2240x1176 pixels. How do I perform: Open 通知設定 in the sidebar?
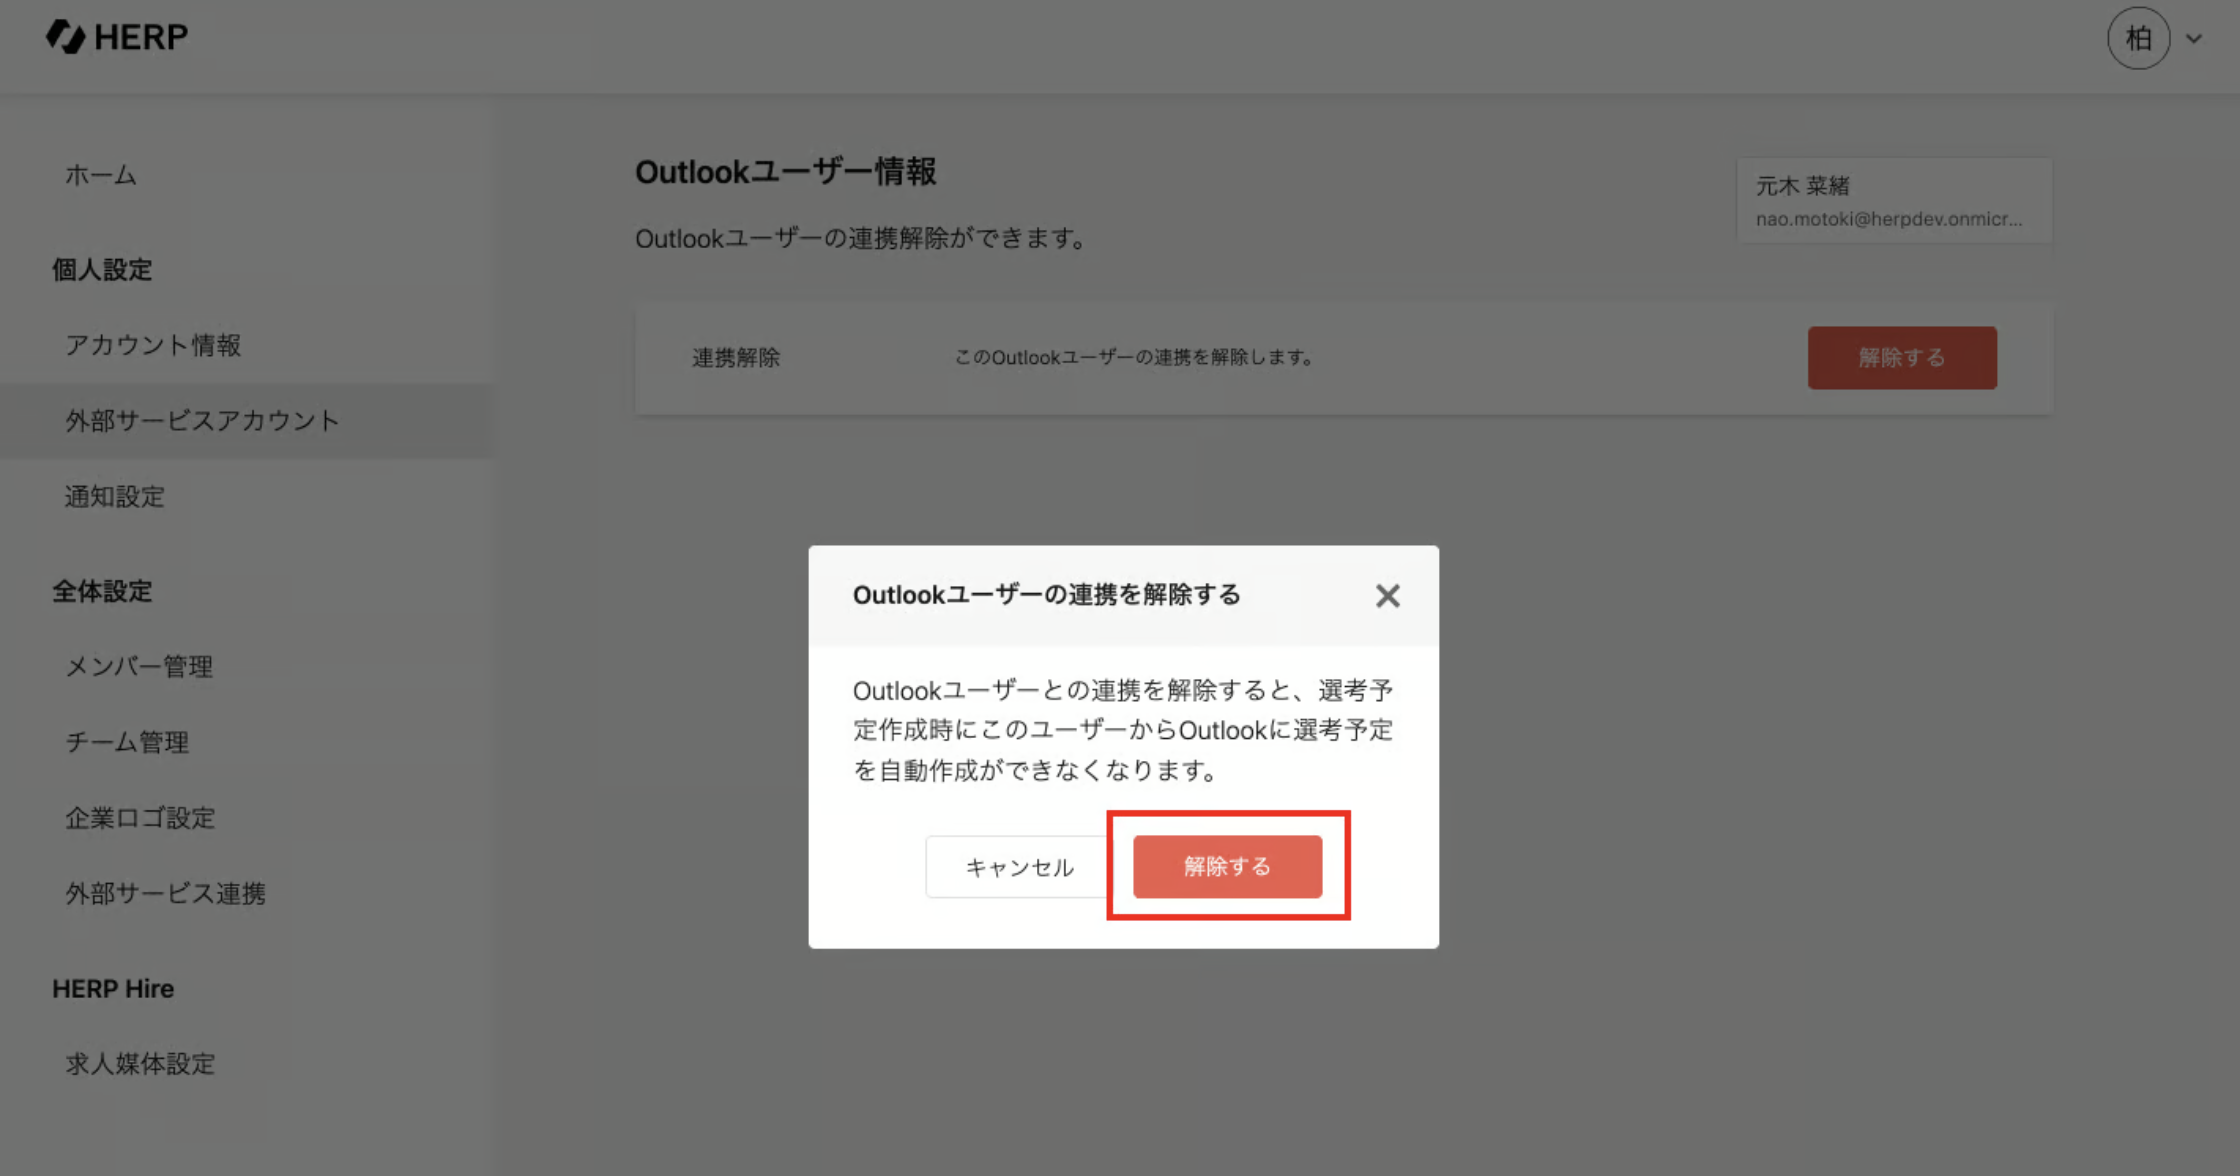[115, 496]
